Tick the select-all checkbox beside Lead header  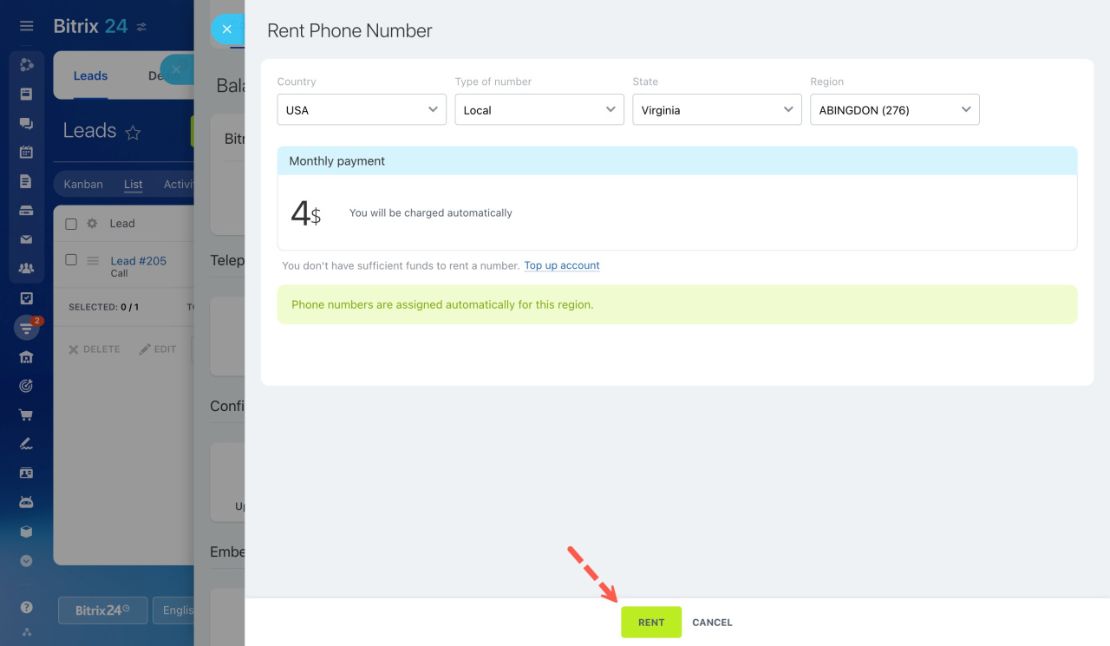point(71,224)
